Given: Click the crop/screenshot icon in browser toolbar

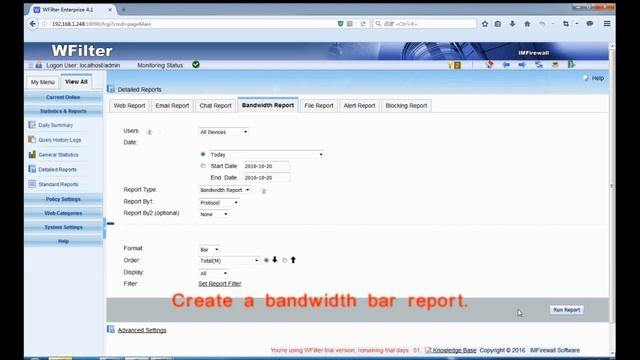Looking at the screenshot, I should (x=566, y=24).
